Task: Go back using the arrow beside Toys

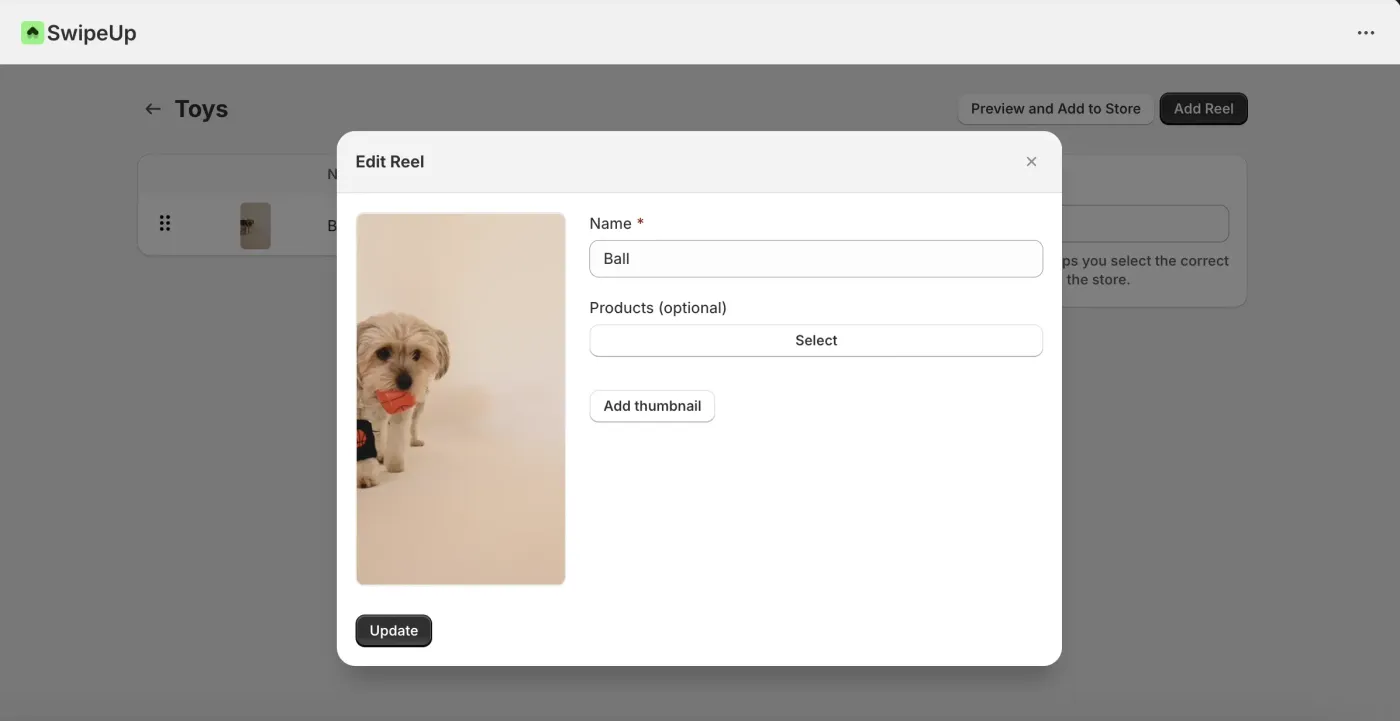Action: click(x=152, y=109)
